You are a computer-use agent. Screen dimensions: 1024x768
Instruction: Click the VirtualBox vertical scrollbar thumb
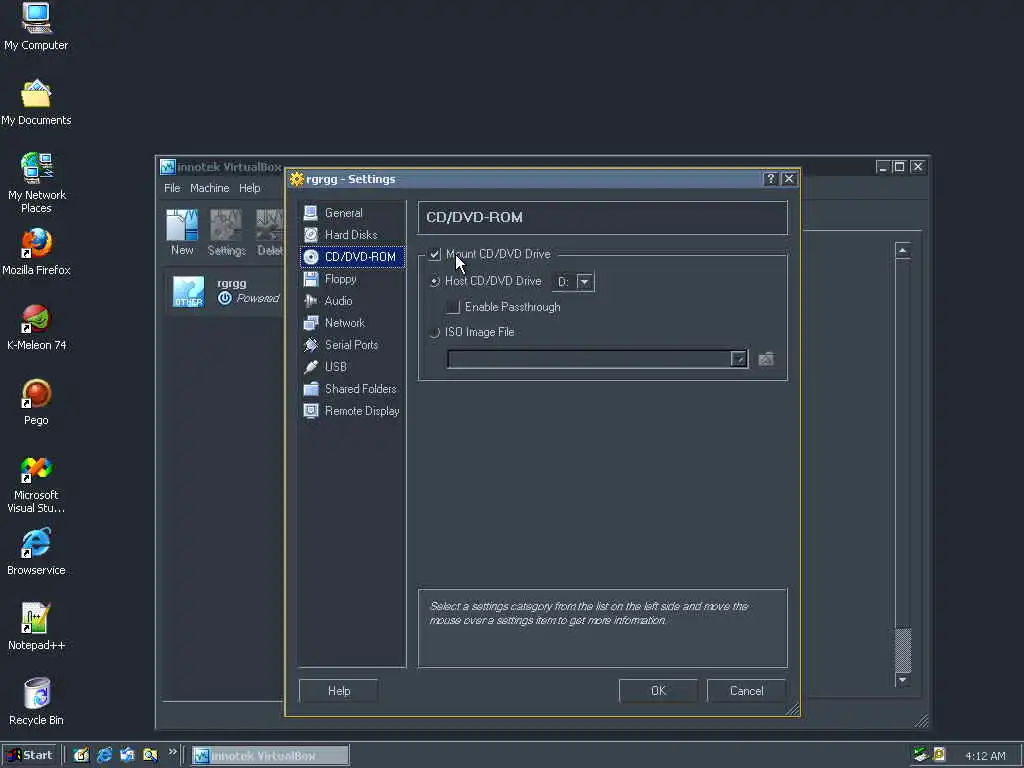click(x=903, y=650)
